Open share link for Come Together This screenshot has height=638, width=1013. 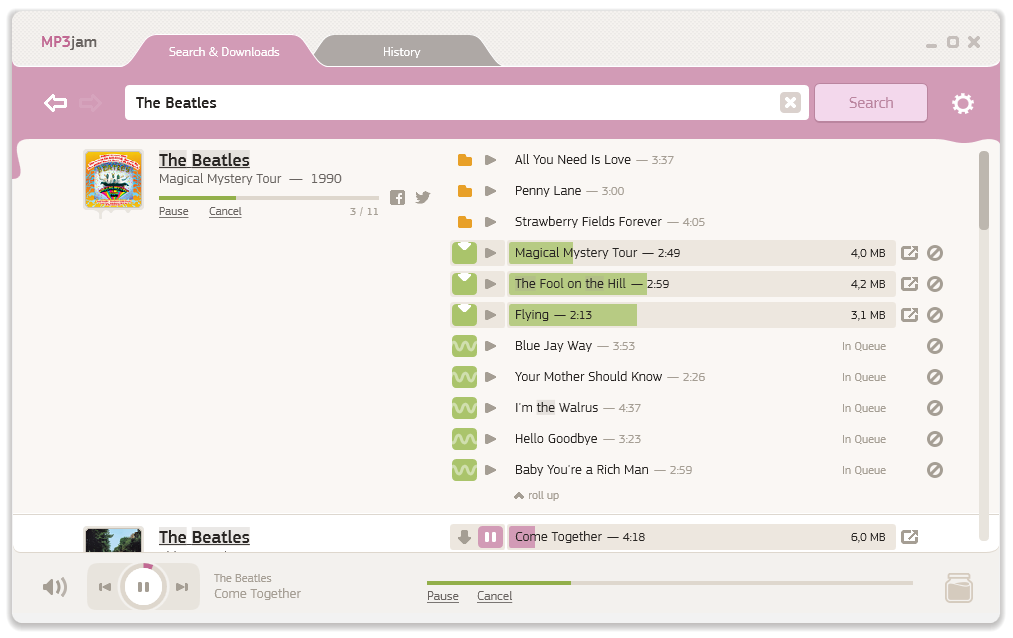point(910,537)
